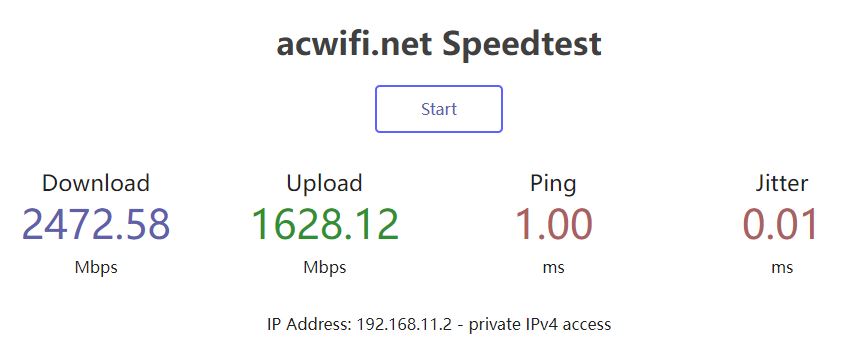Image resolution: width=848 pixels, height=364 pixels.
Task: Select the Upload heading label
Action: point(324,184)
